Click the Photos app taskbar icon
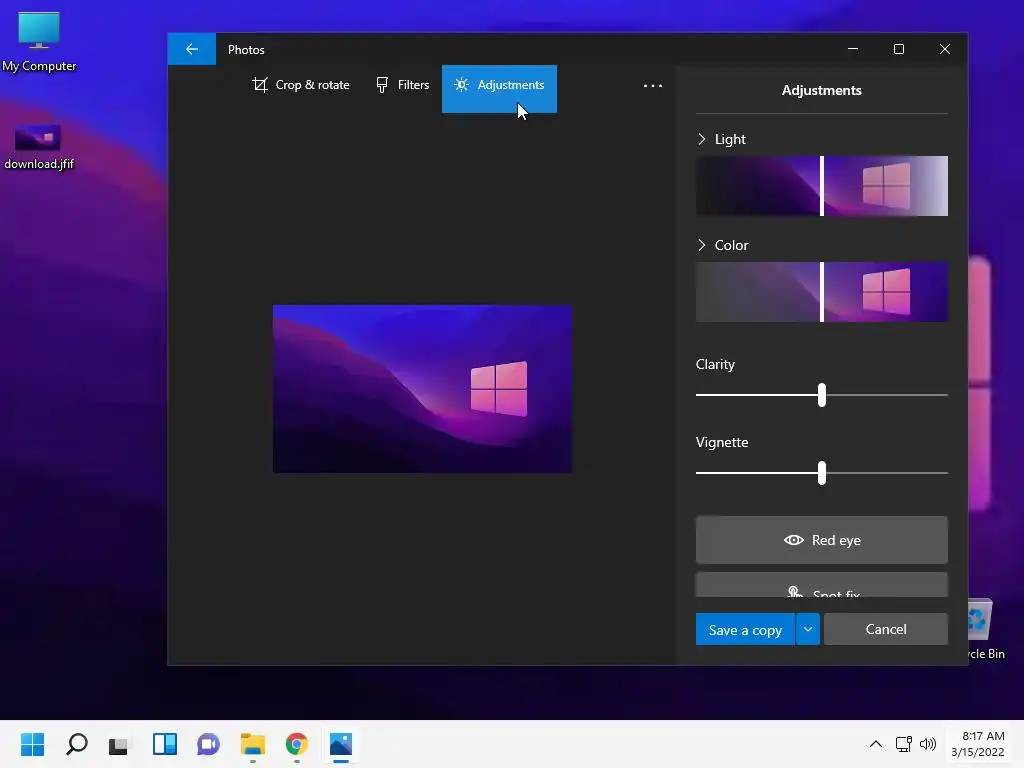Screen dimensions: 1024x768 341,744
